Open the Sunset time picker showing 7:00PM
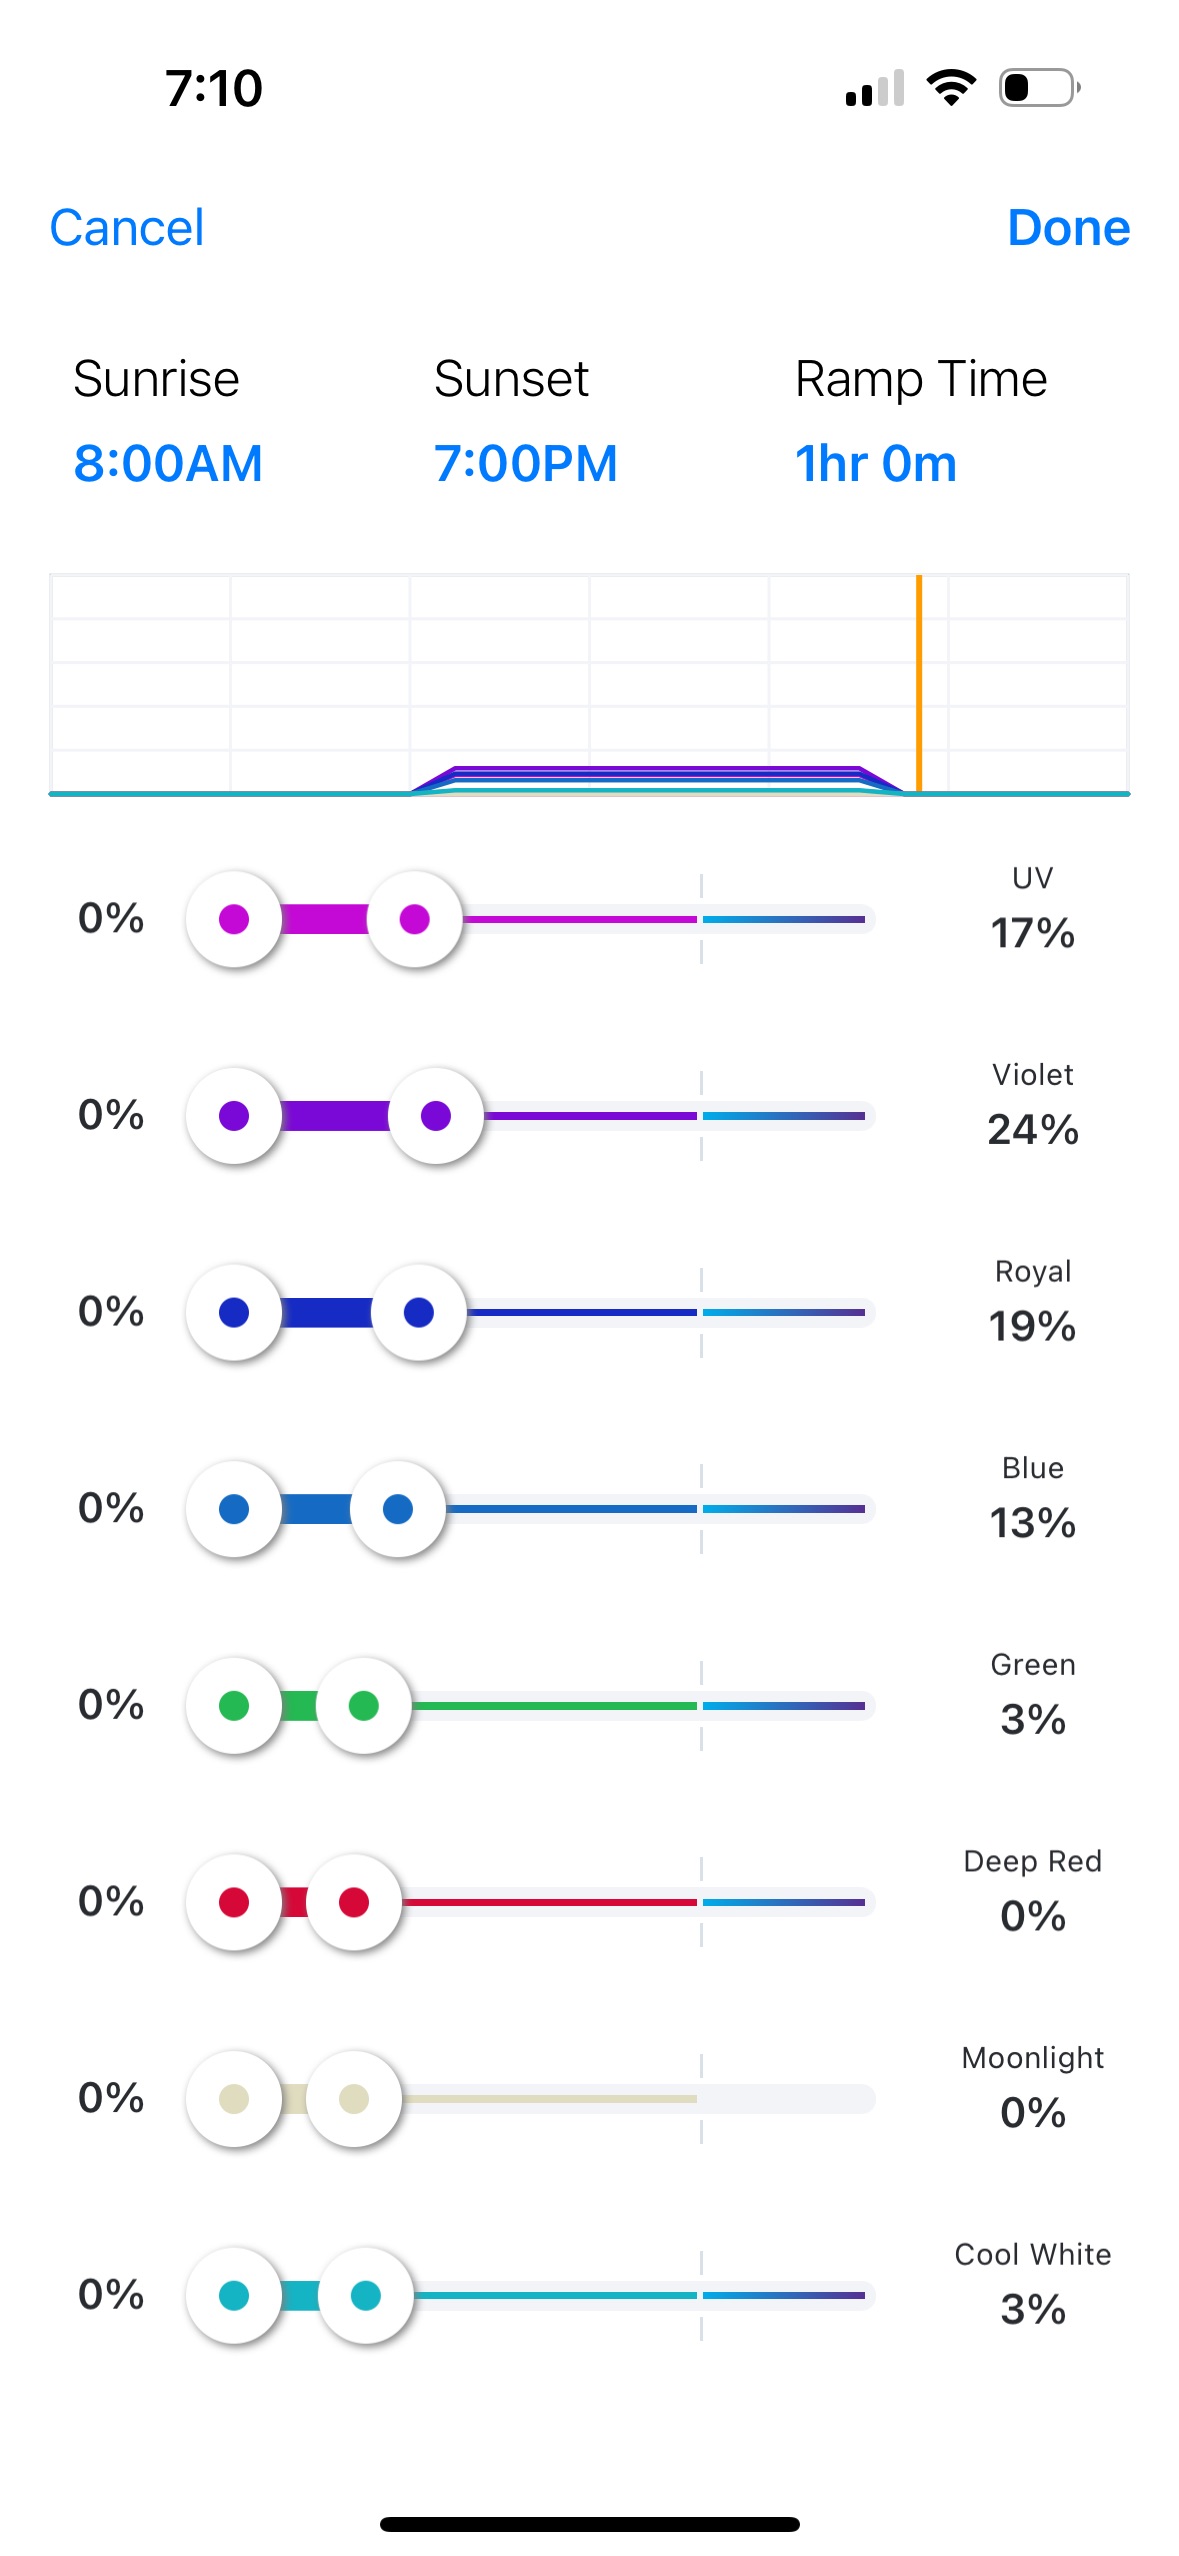Screen dimensions: 1179x2556 [526, 463]
